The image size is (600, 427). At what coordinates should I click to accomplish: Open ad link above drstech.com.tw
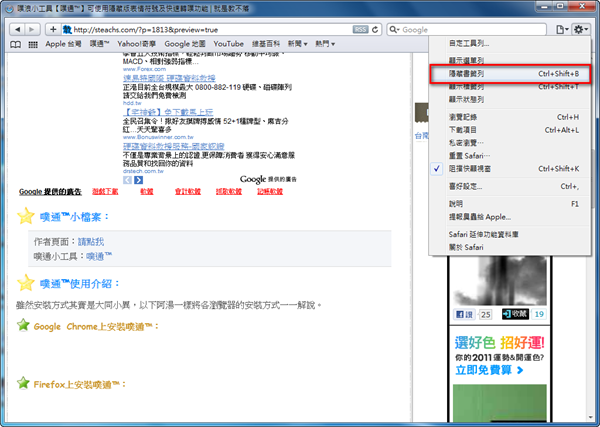click(x=174, y=146)
